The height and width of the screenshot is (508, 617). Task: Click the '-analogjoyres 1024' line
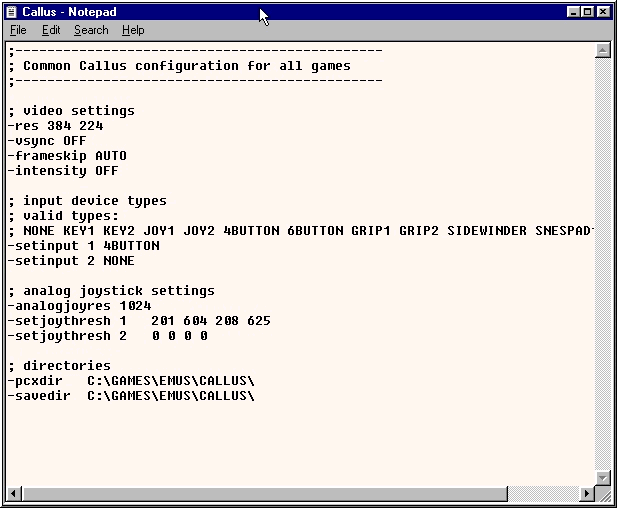[x=79, y=306]
